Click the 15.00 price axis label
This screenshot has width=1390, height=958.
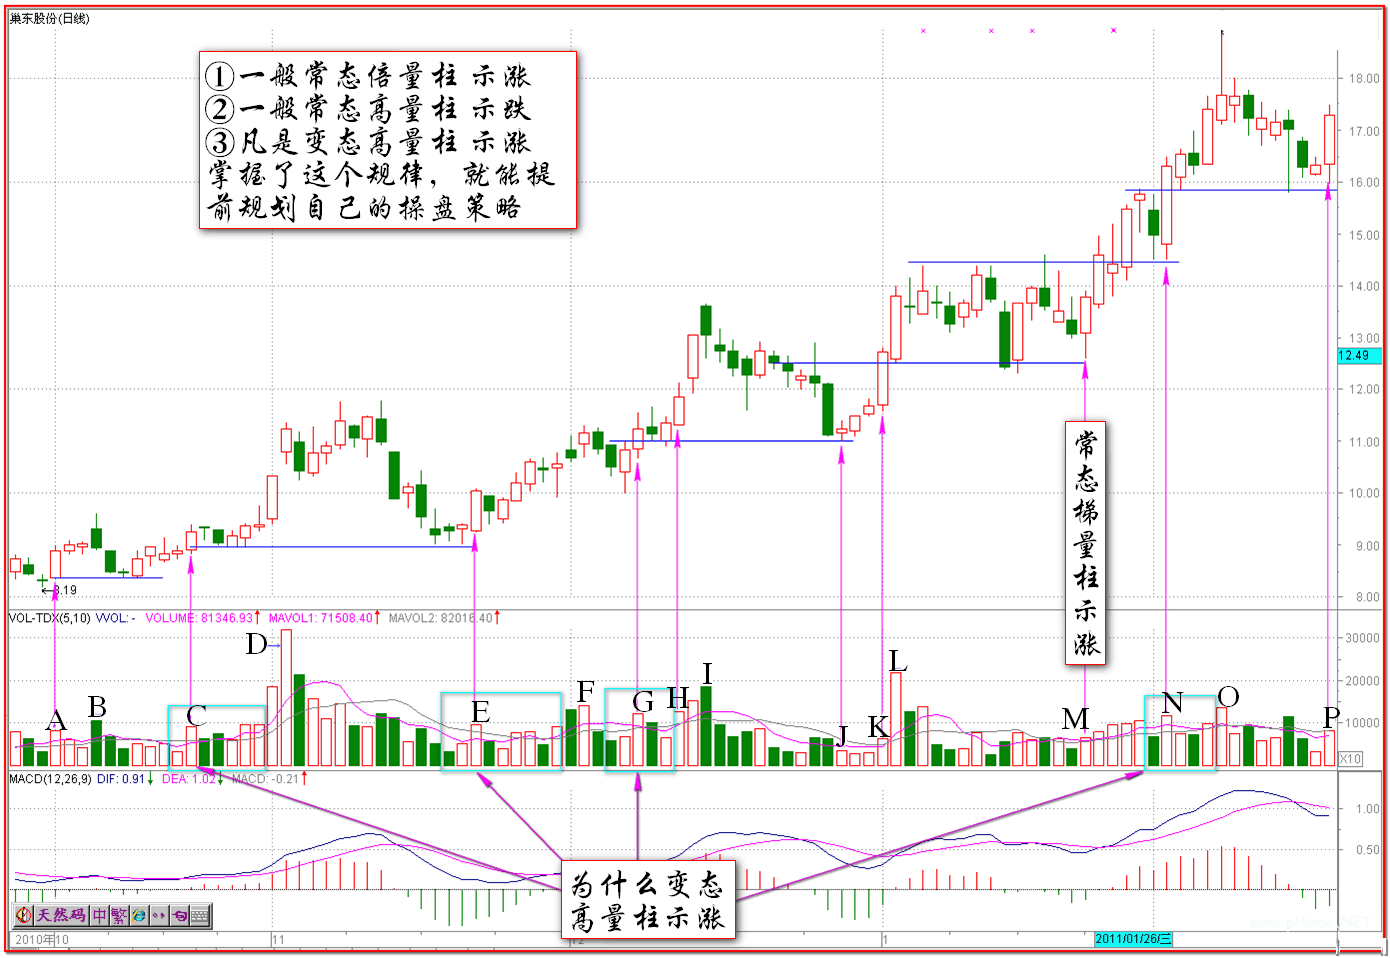click(x=1364, y=235)
